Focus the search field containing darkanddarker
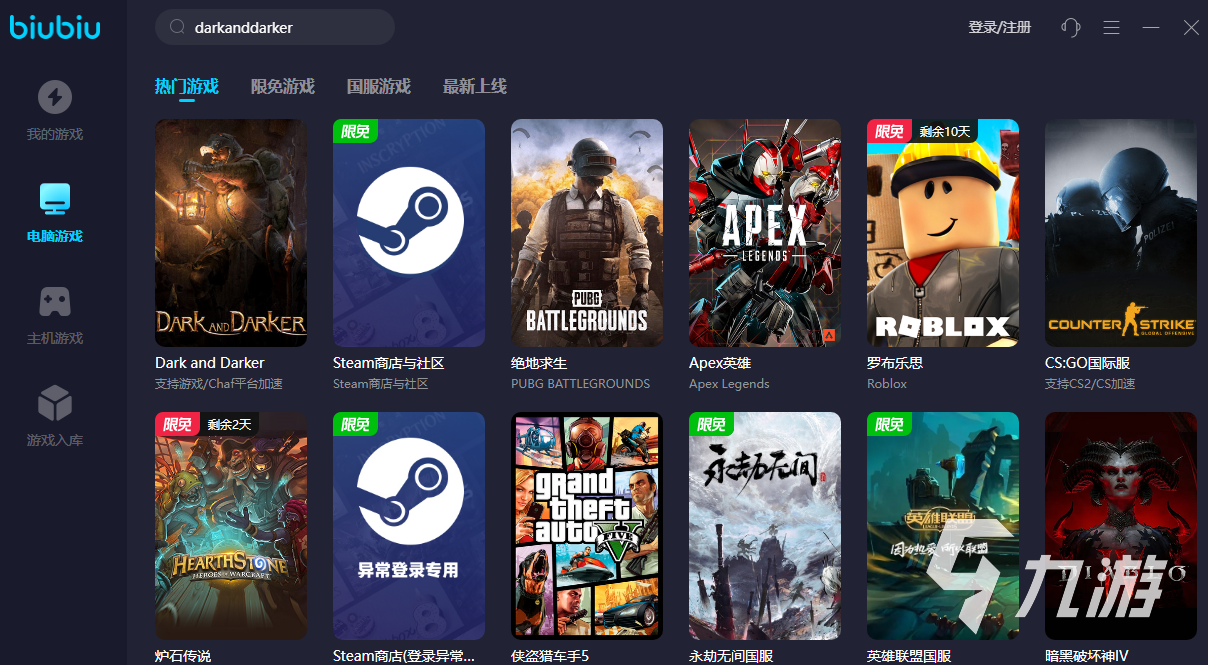Image resolution: width=1208 pixels, height=665 pixels. coord(285,28)
